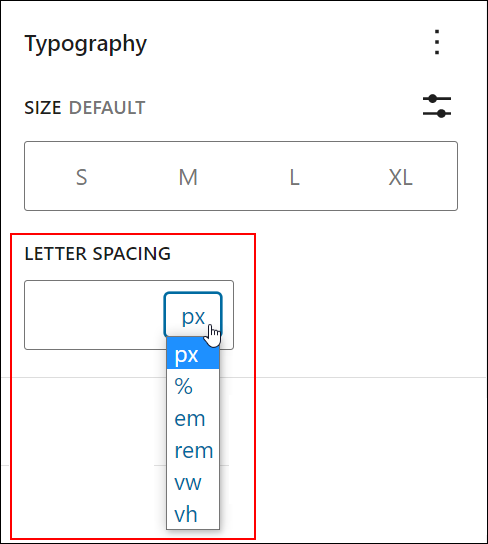Collapse the px unit selector button
The height and width of the screenshot is (544, 488).
(193, 314)
